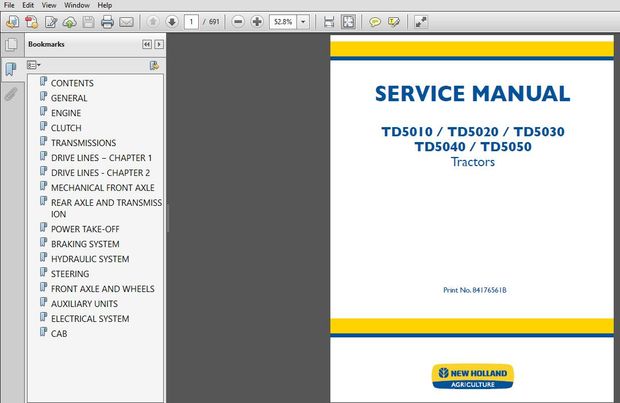Select DRIVE LINES - CHAPTER 2 bookmark

click(x=100, y=173)
